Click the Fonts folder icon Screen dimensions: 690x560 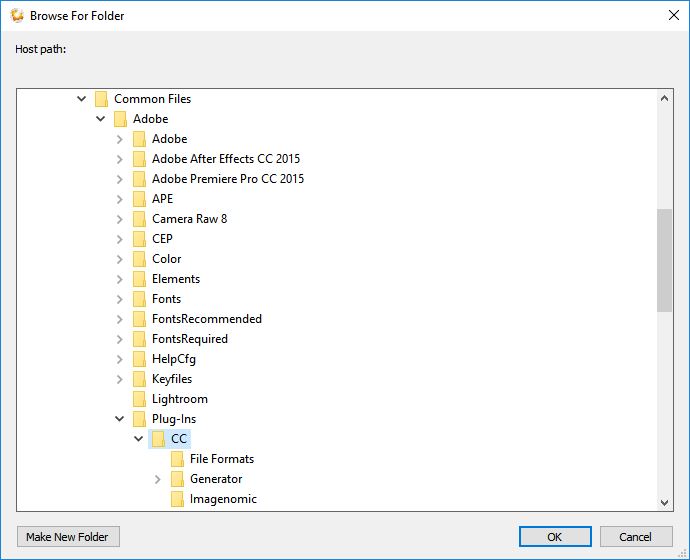point(139,299)
